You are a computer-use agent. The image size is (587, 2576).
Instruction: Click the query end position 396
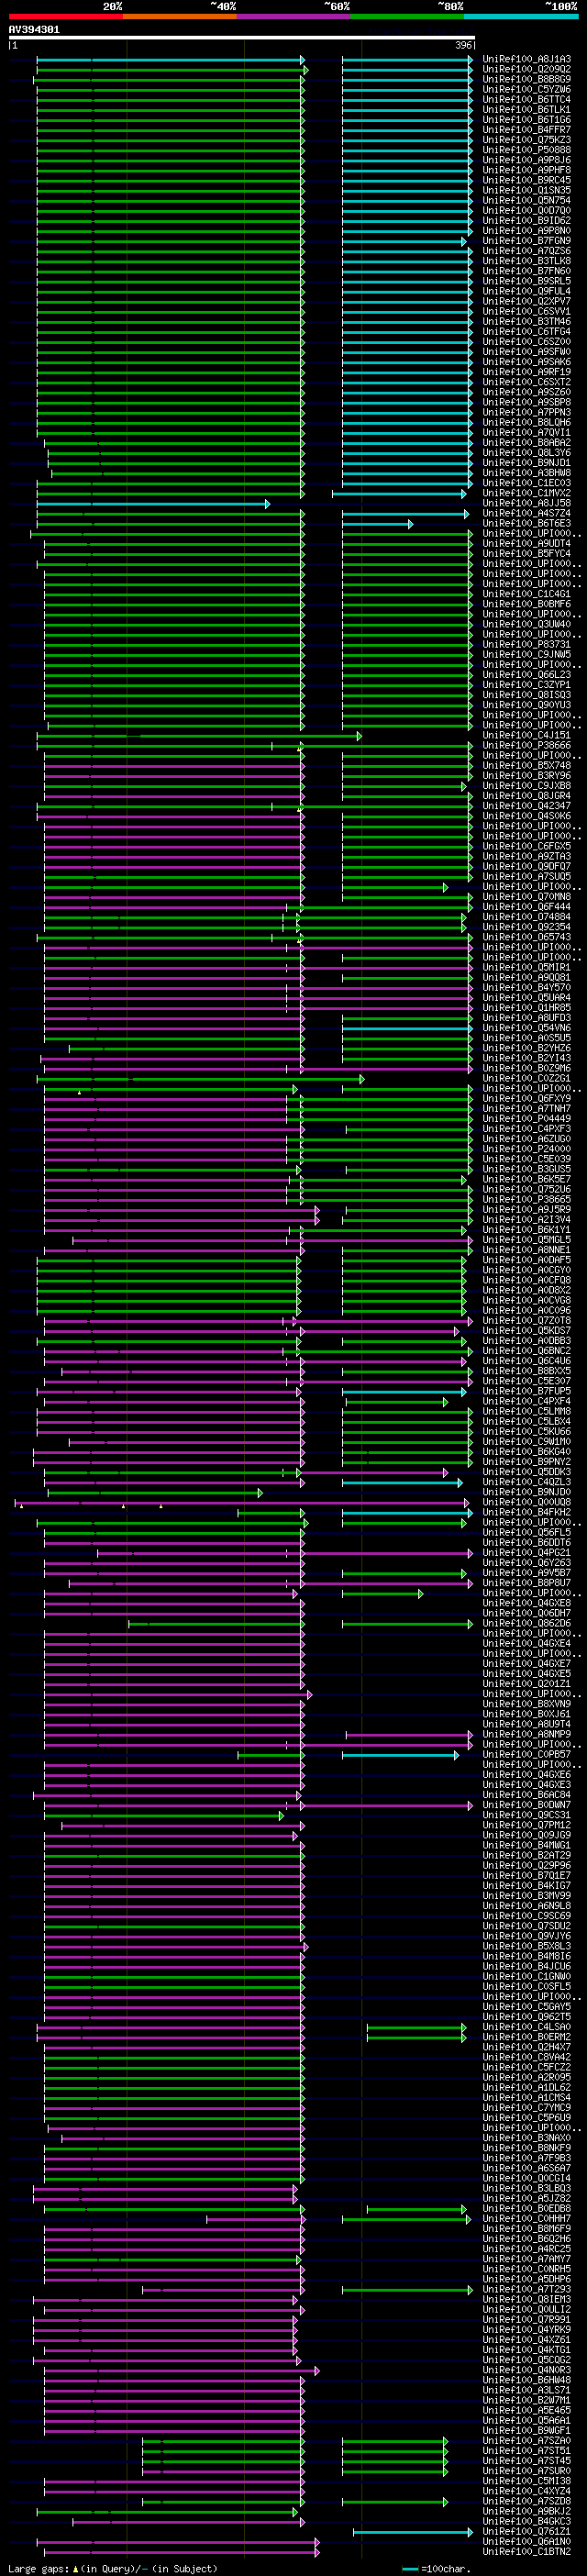pyautogui.click(x=463, y=46)
